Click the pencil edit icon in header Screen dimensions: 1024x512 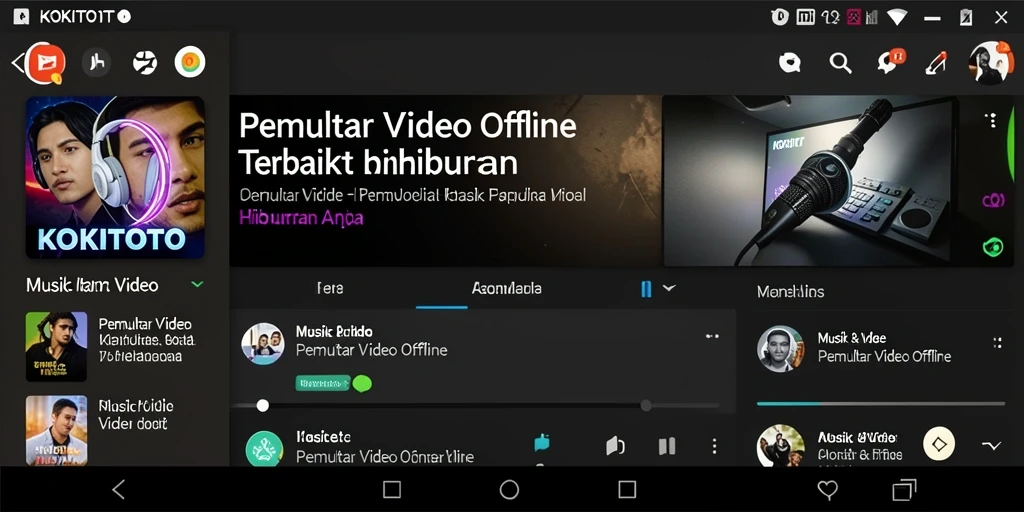[x=936, y=62]
